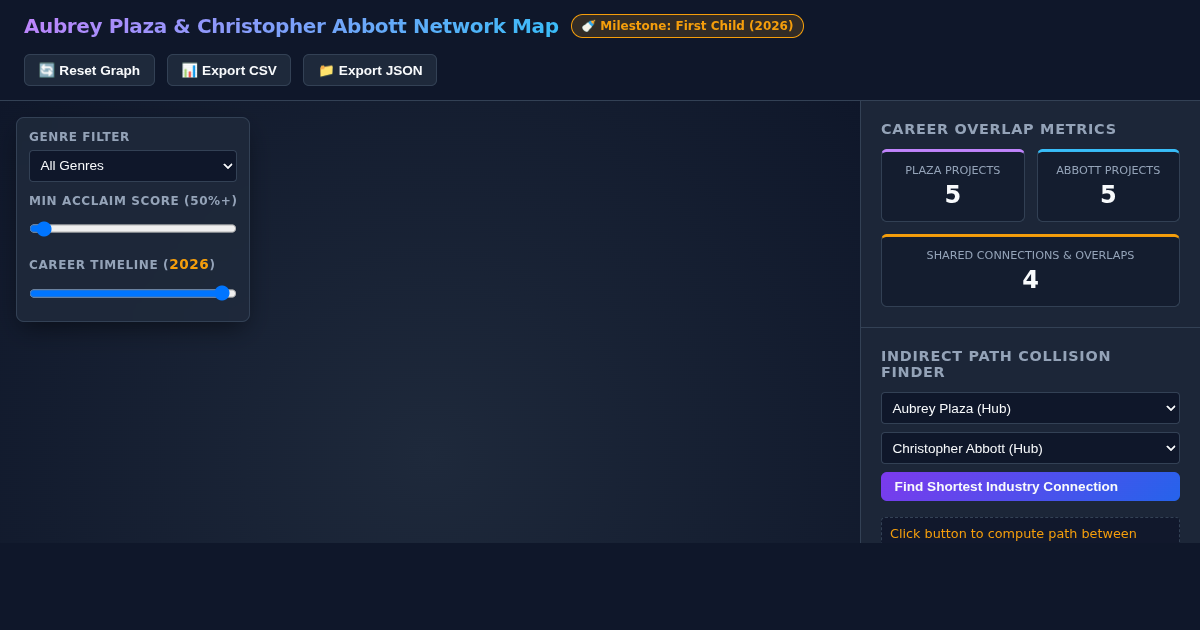The image size is (1200, 630).
Task: Find Shortest Industry Connection
Action: click(x=1030, y=487)
